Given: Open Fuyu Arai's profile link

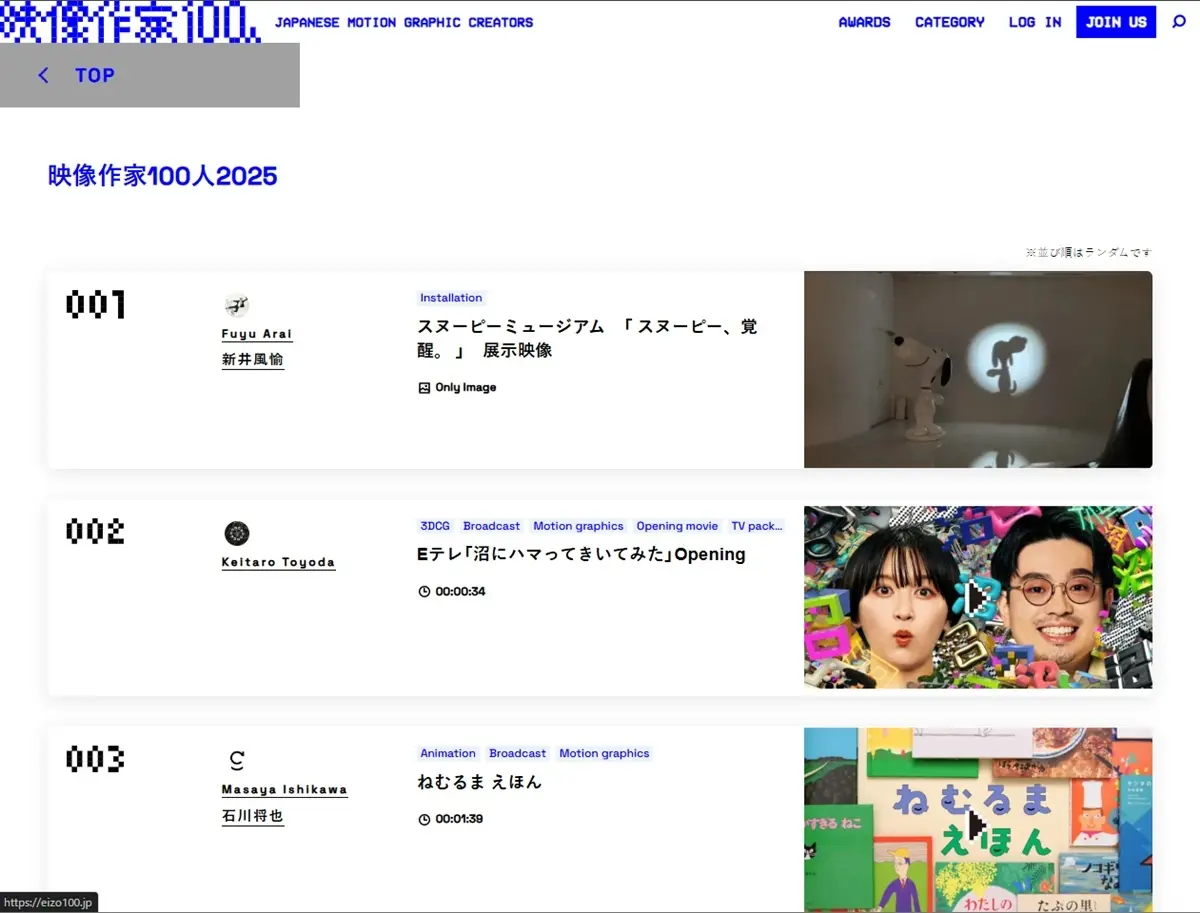Looking at the screenshot, I should [256, 333].
